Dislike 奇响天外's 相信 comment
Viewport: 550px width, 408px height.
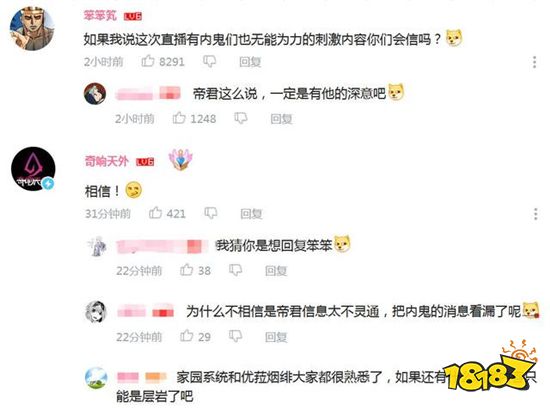pos(210,213)
